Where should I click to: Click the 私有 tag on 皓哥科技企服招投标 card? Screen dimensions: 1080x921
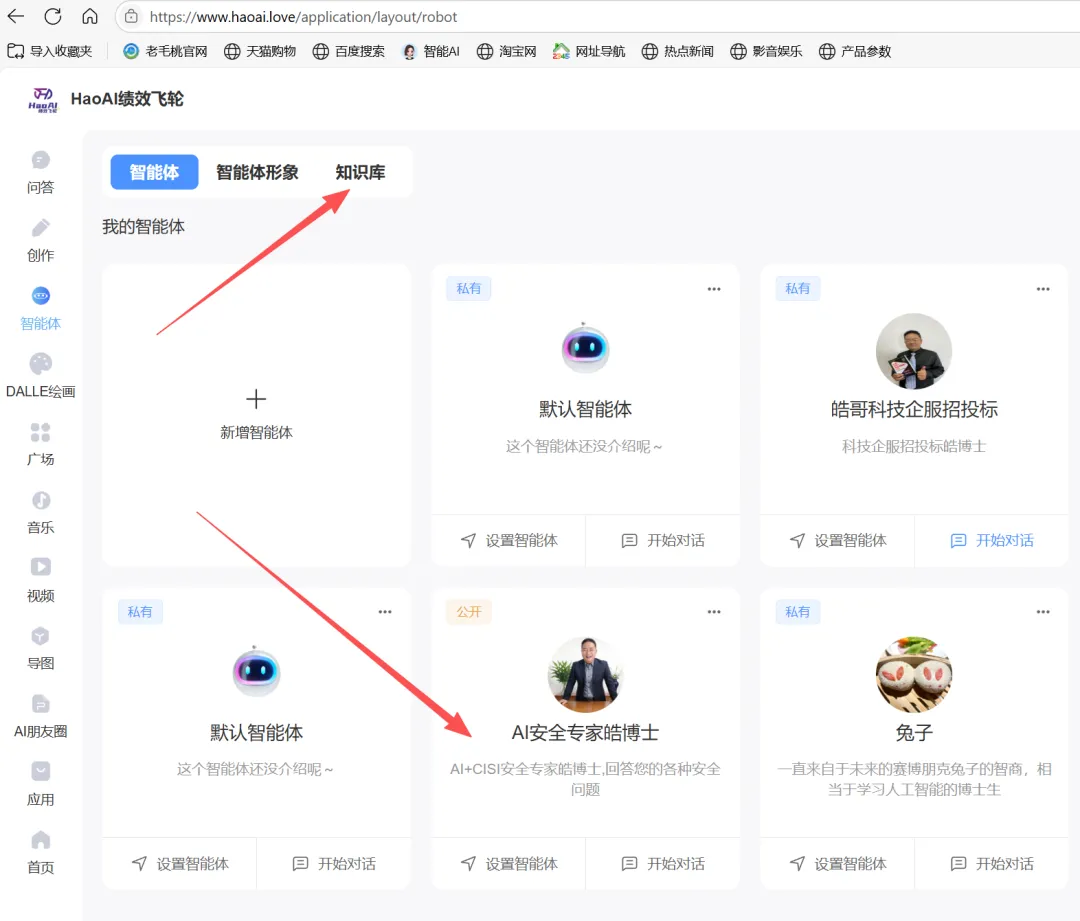[798, 289]
